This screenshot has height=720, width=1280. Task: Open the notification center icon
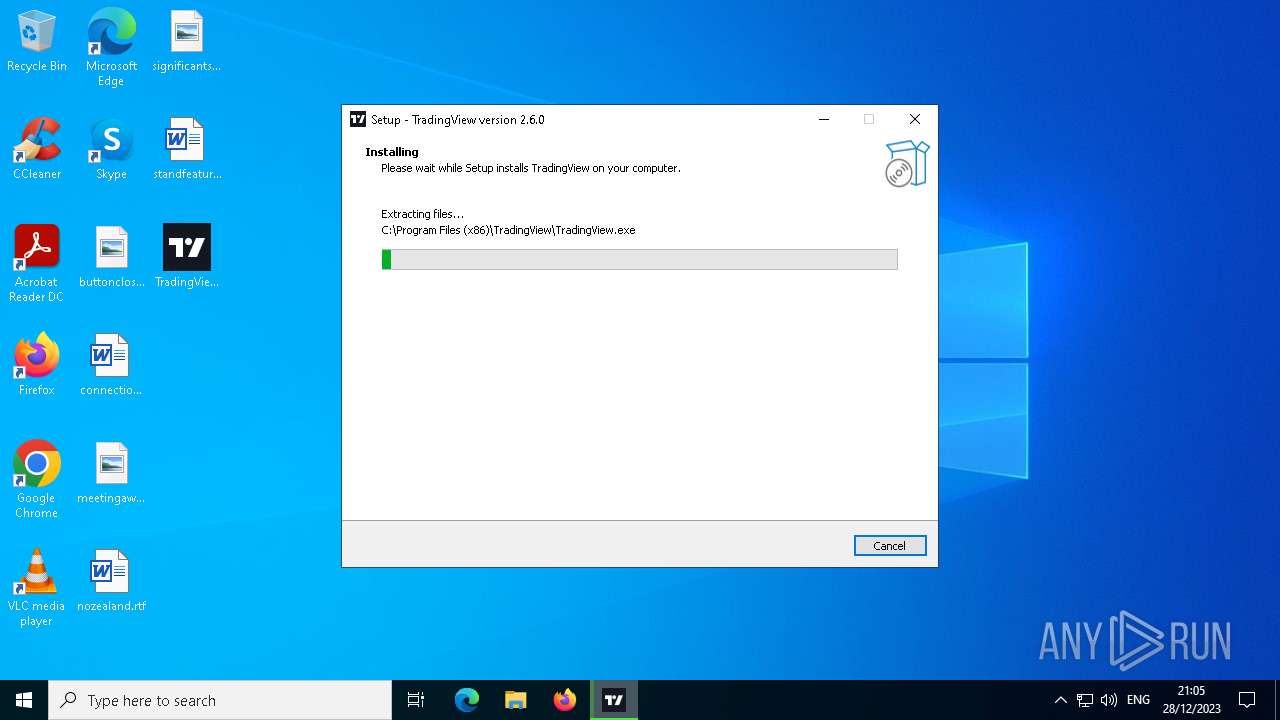coord(1247,700)
